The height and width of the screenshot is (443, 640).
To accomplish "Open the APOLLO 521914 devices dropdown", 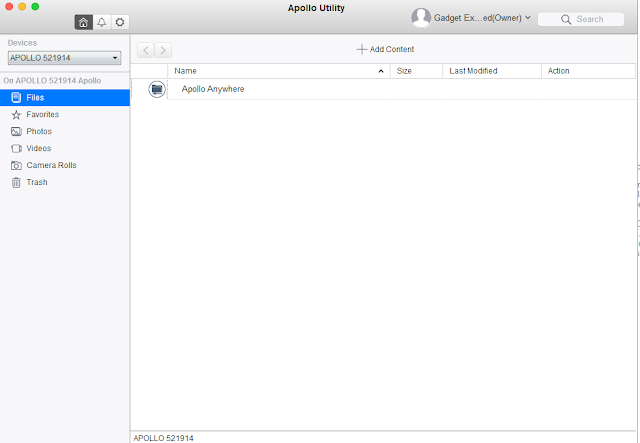I will tap(64, 58).
